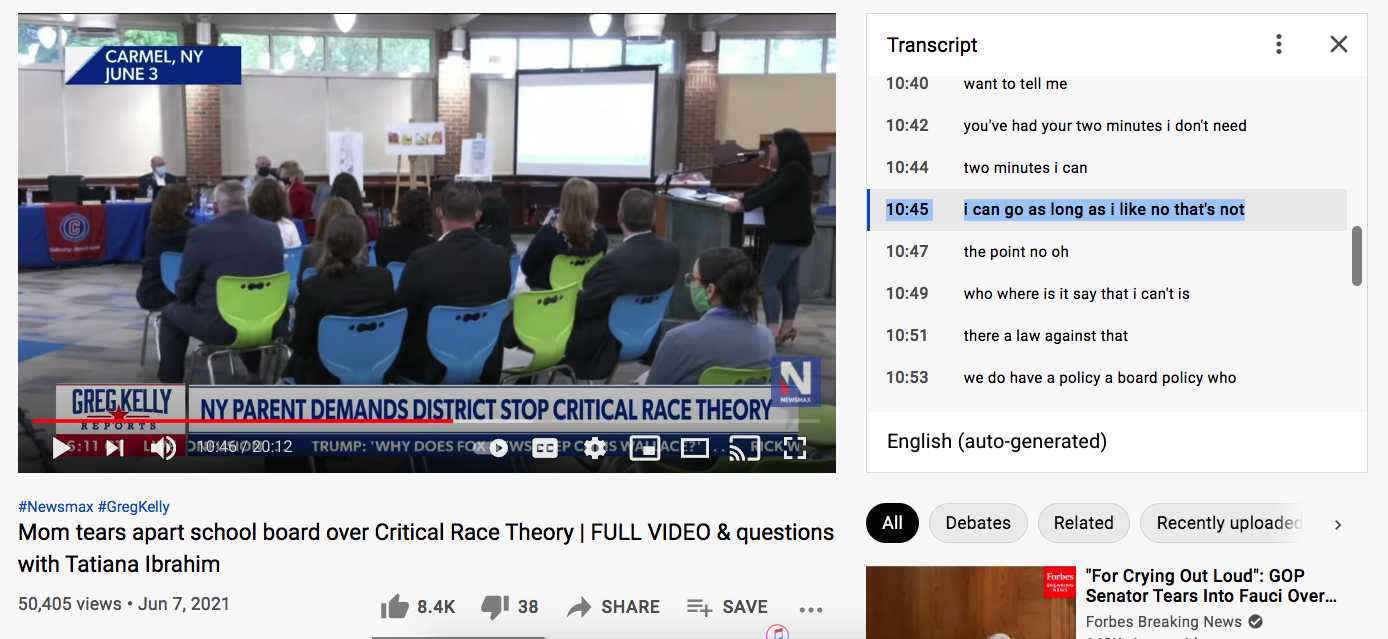Image resolution: width=1388 pixels, height=639 pixels.
Task: Select 'there a law against that' line
Action: pyautogui.click(x=1107, y=336)
